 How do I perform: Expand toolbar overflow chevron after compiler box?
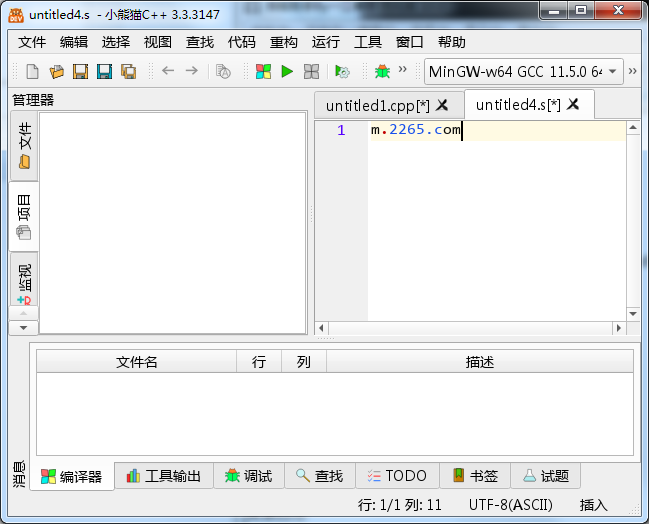click(632, 71)
